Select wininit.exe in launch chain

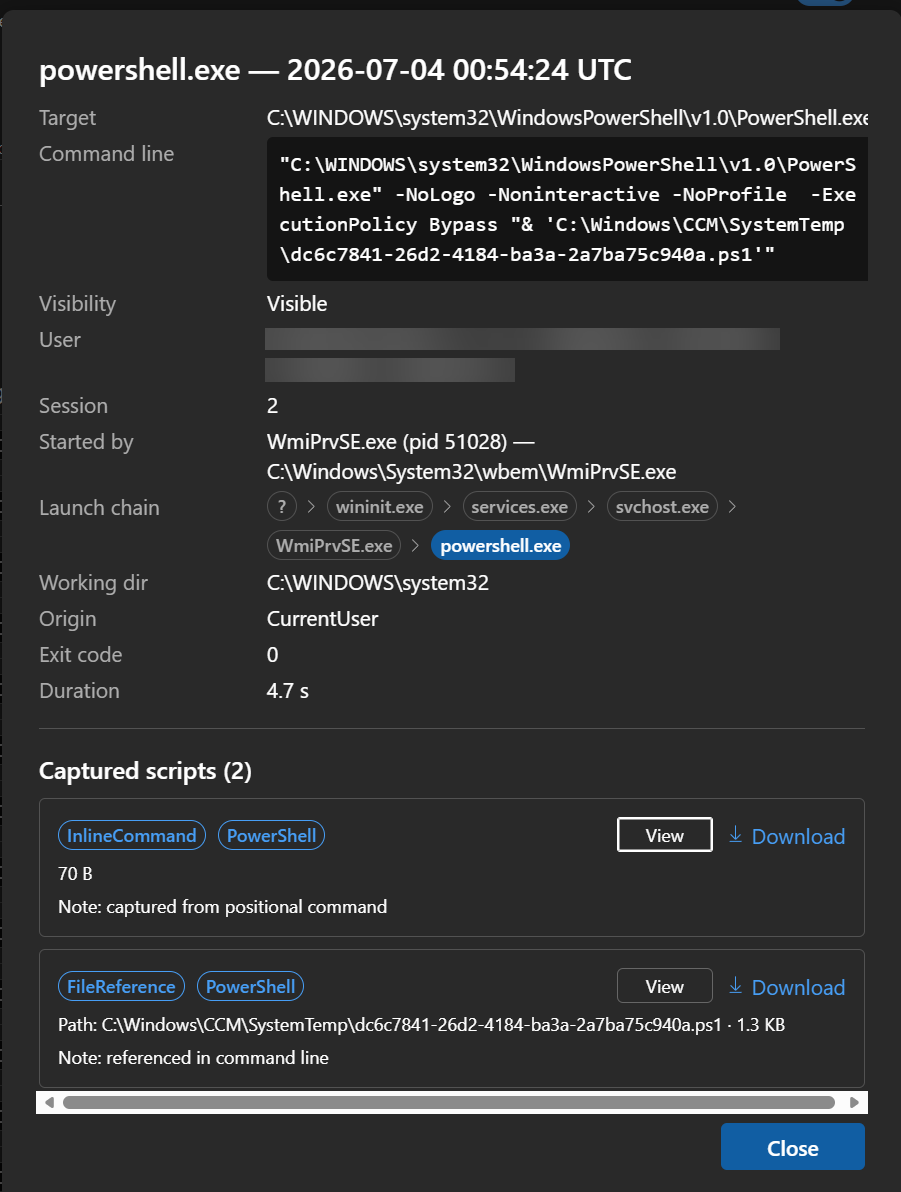click(x=379, y=506)
